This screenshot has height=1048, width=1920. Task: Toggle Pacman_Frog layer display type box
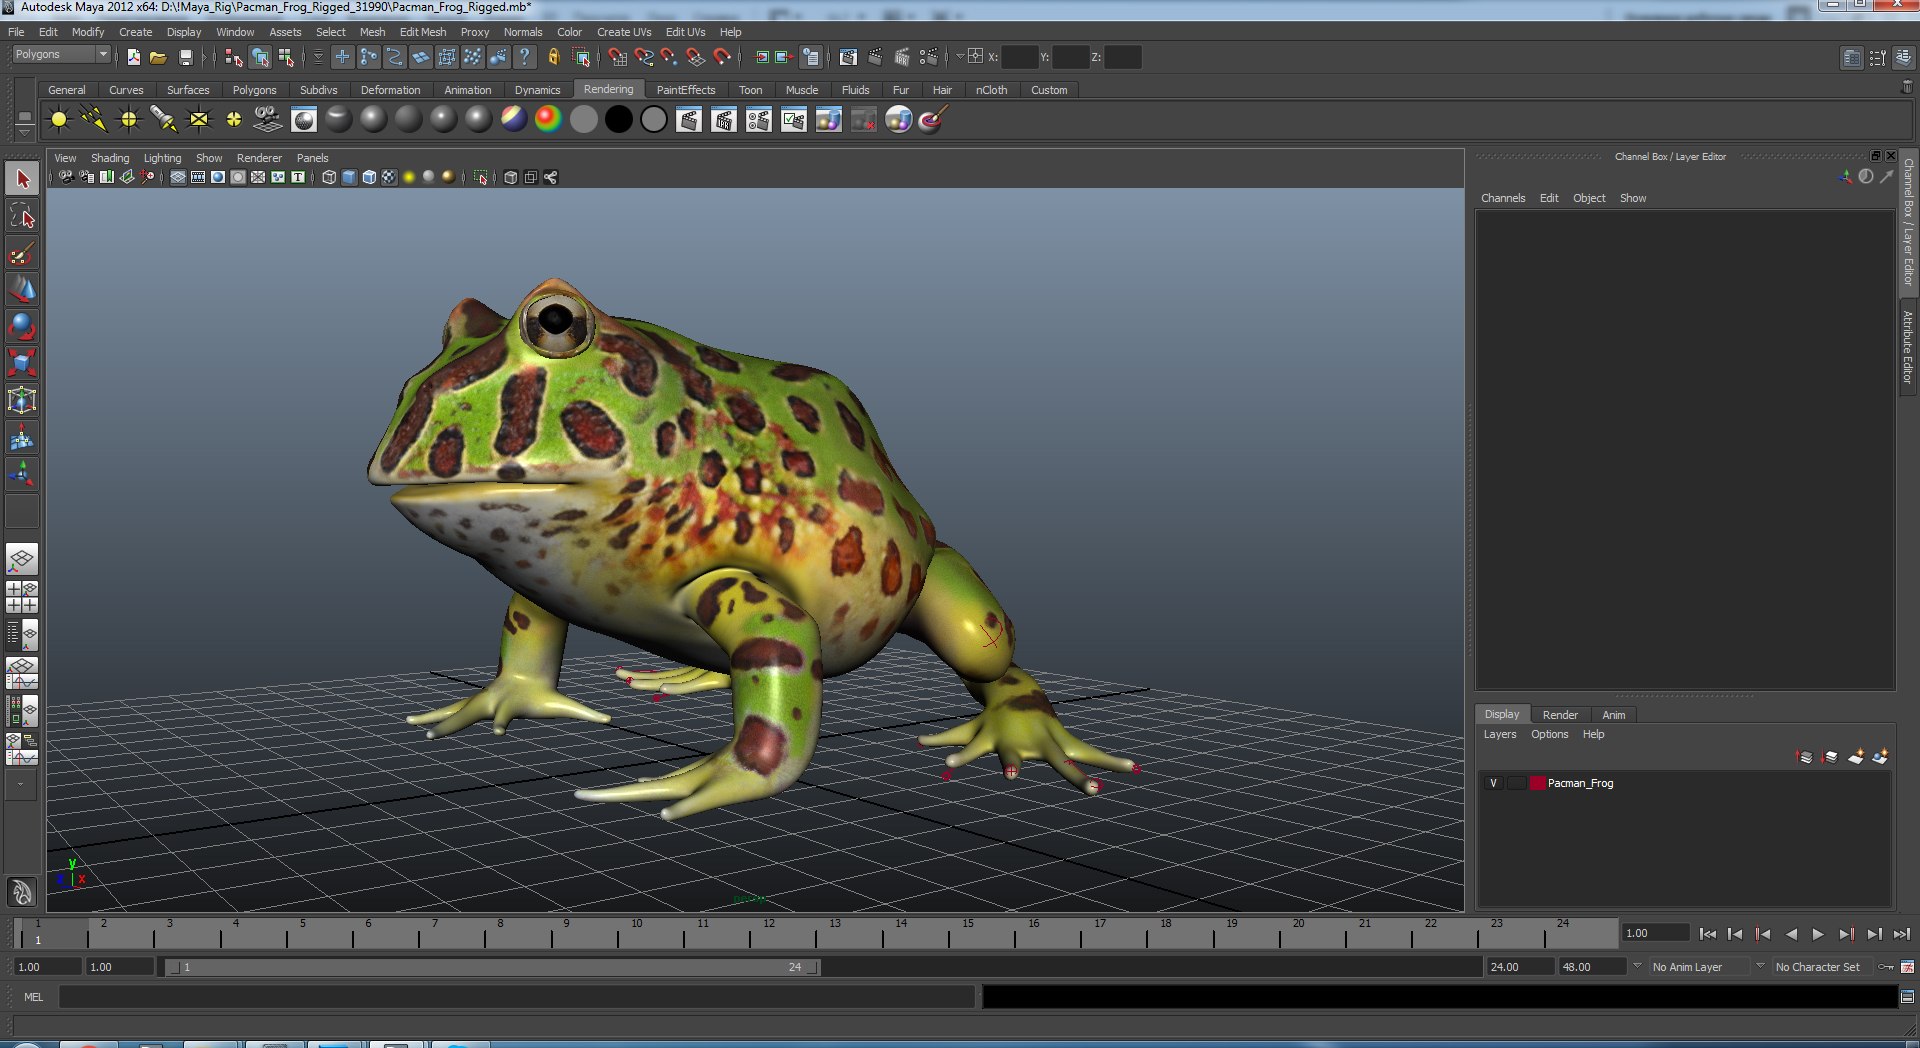click(1516, 783)
